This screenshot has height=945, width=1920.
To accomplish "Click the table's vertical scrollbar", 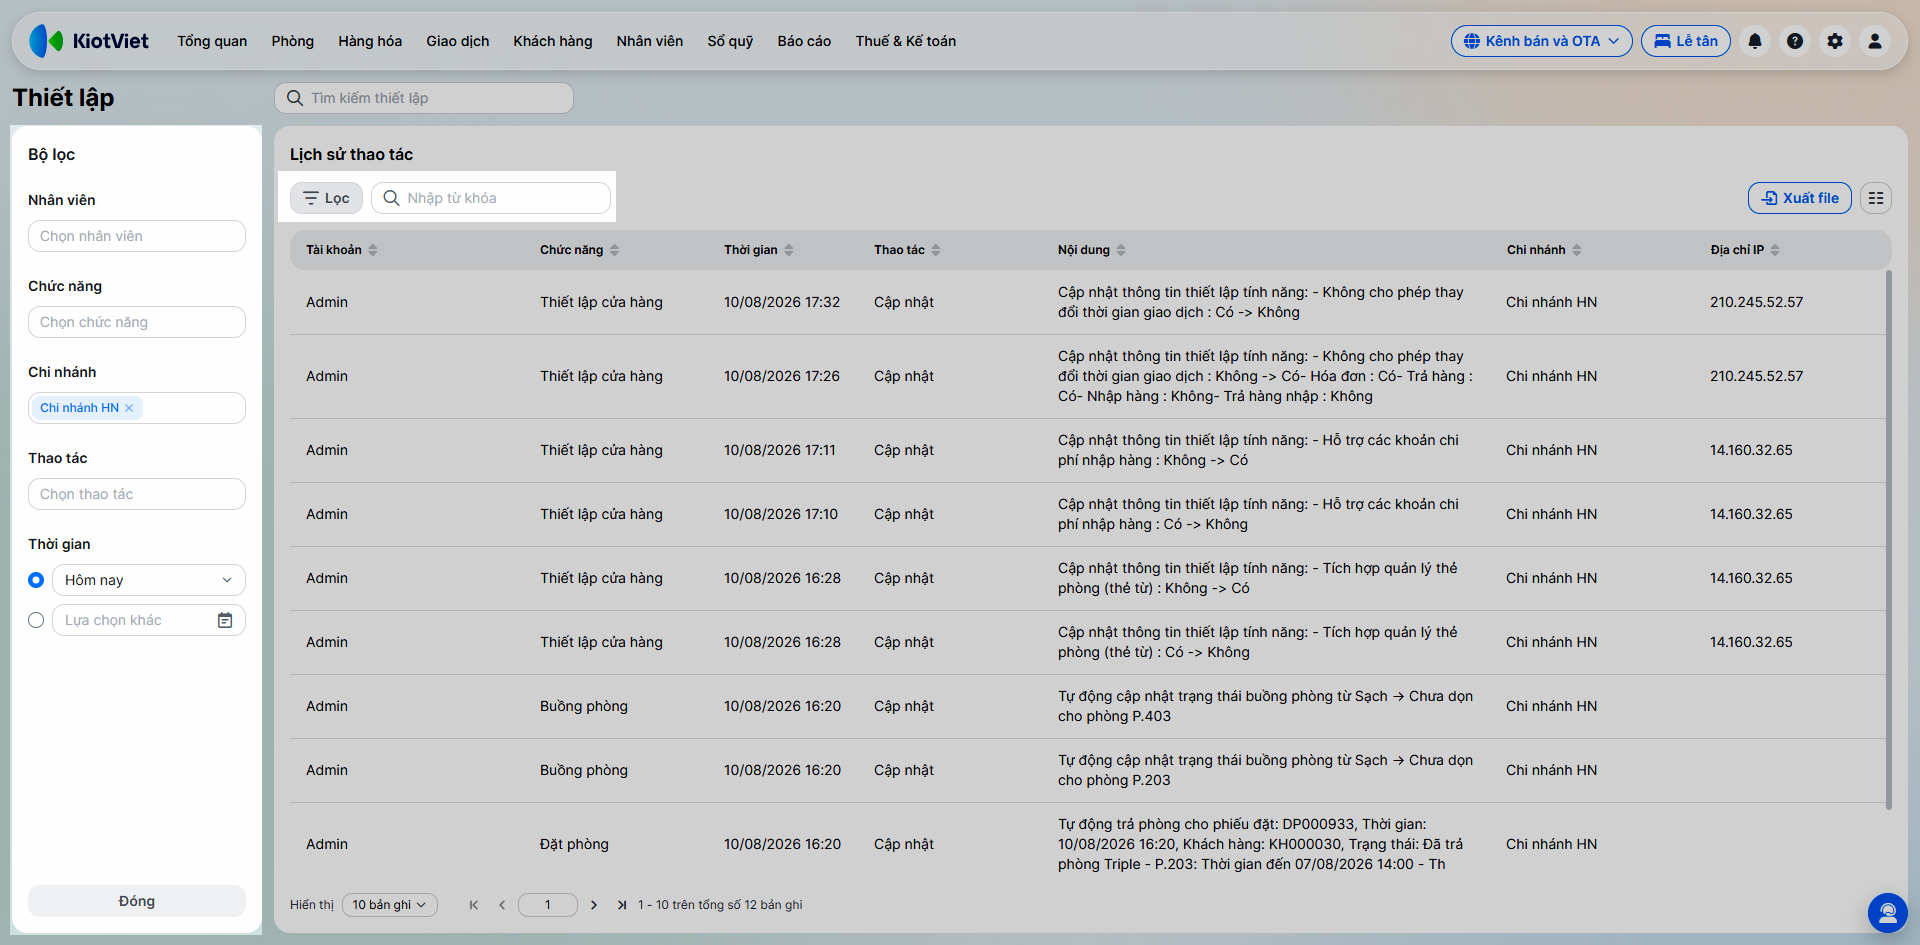I will (1888, 540).
